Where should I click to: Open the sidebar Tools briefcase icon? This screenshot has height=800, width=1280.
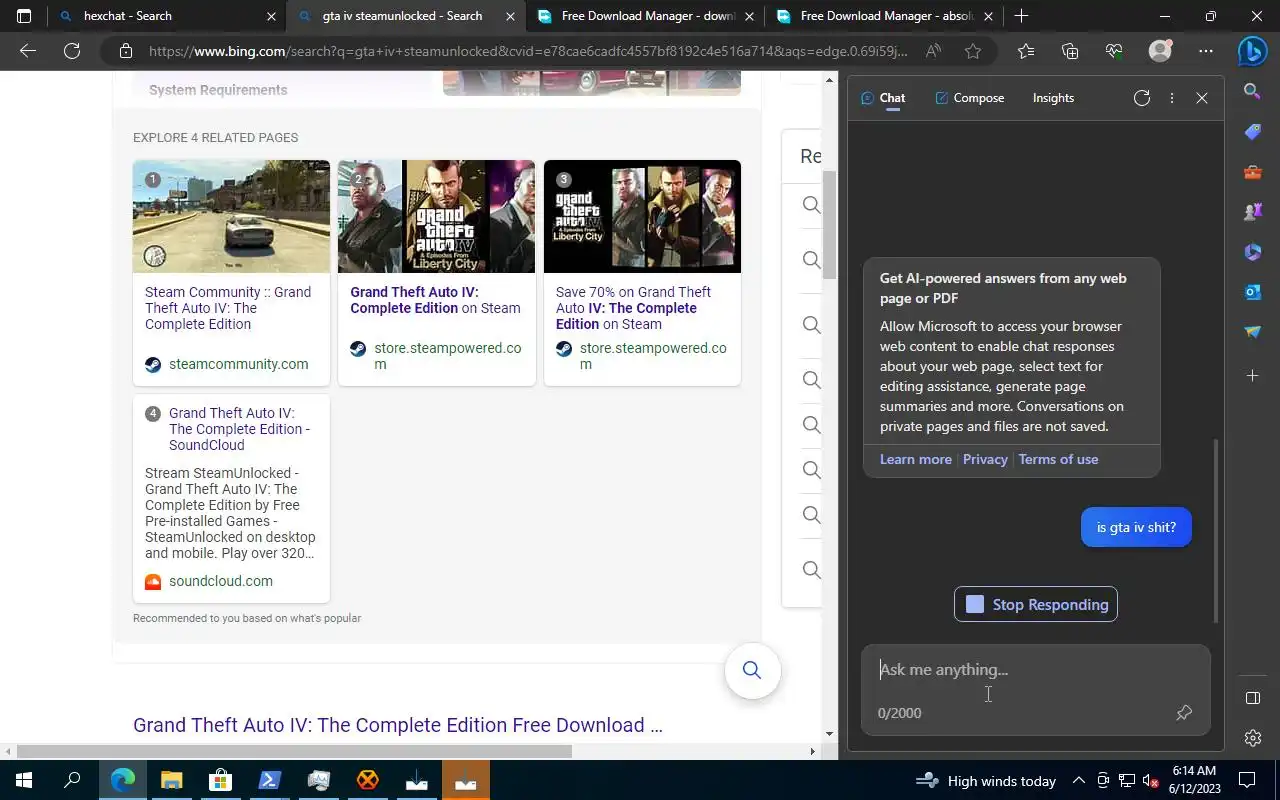click(x=1252, y=172)
